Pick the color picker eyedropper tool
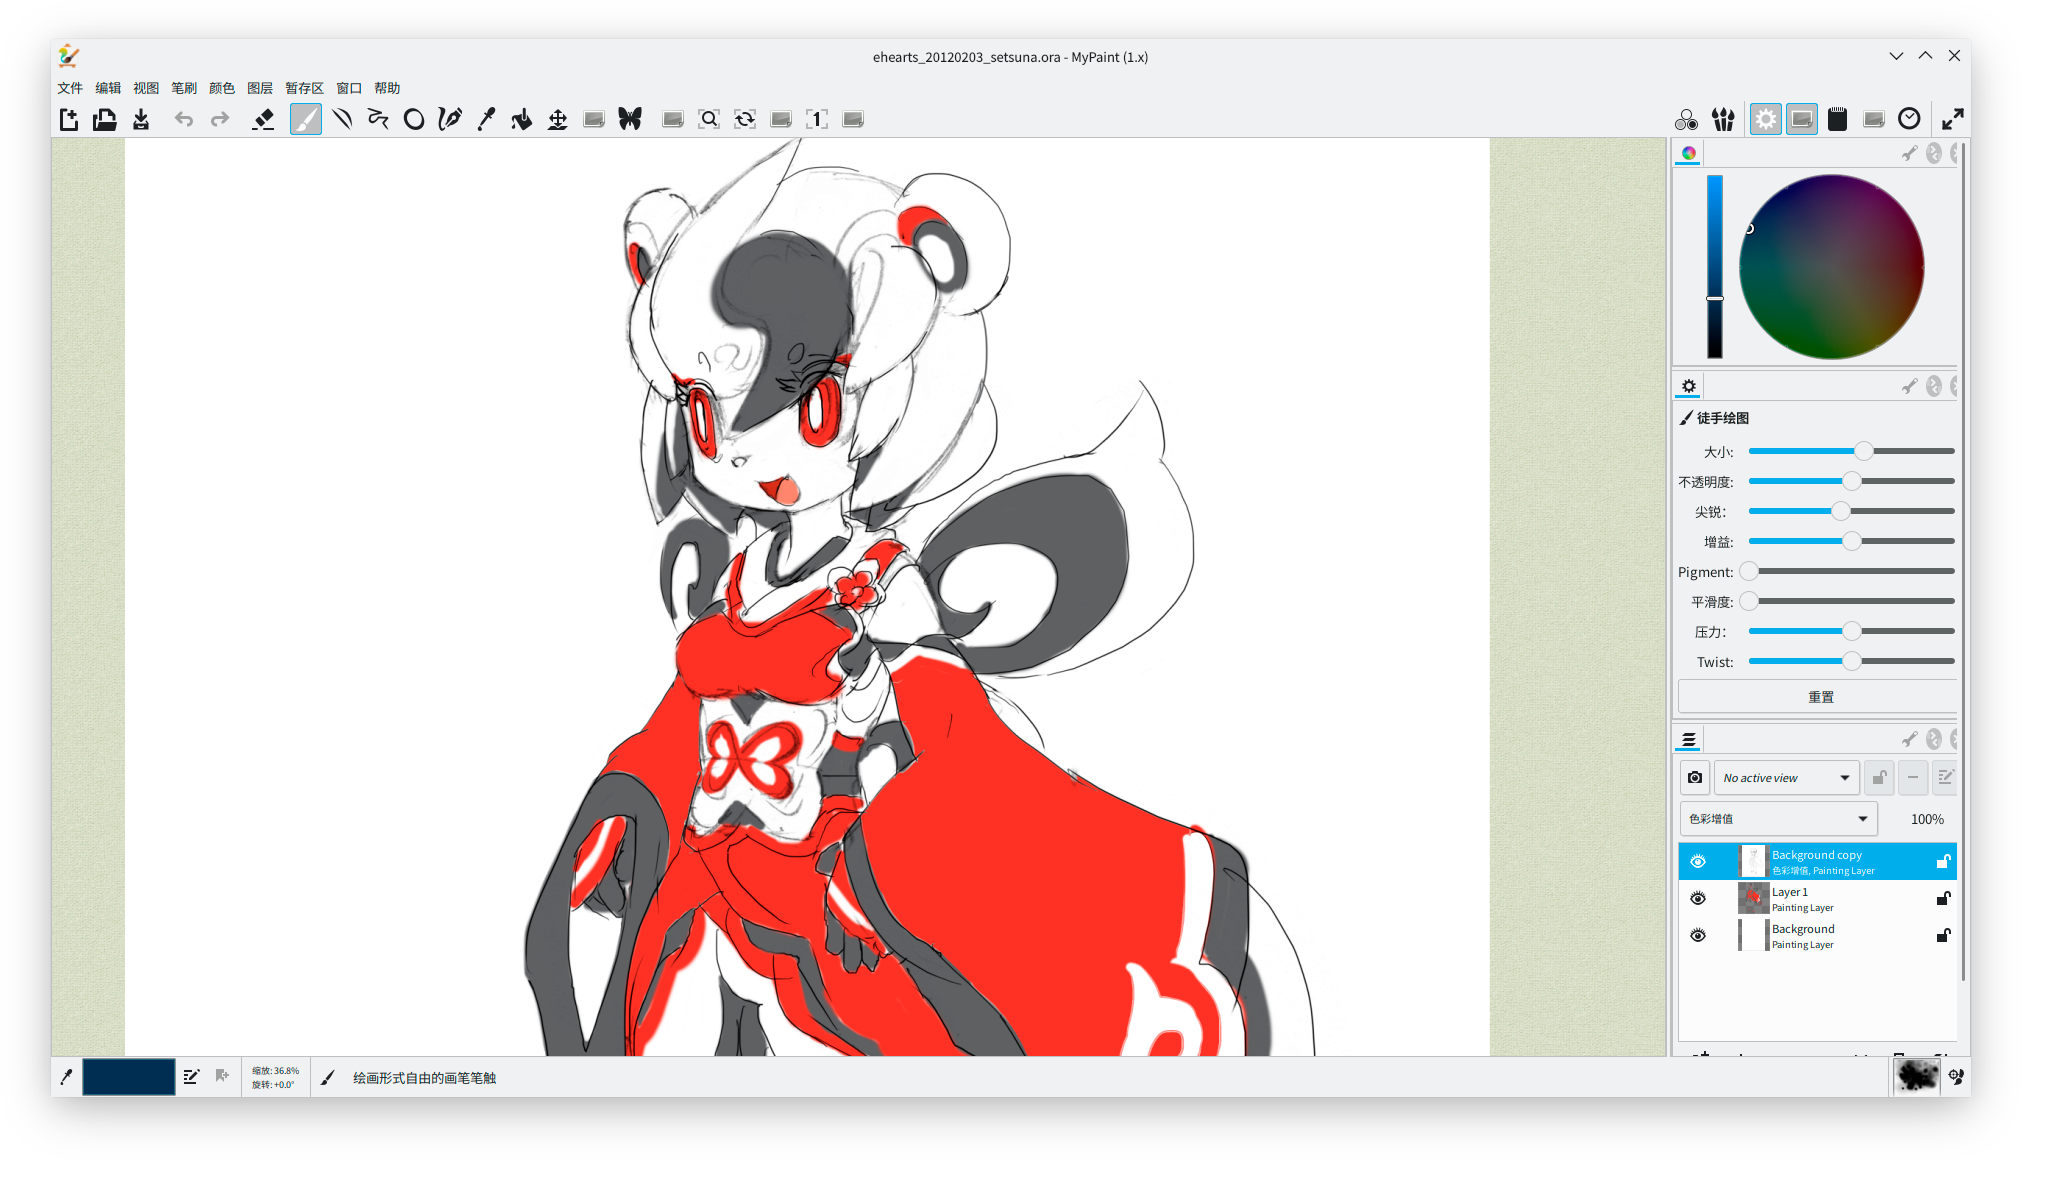The image size is (2050, 1188). [x=486, y=120]
